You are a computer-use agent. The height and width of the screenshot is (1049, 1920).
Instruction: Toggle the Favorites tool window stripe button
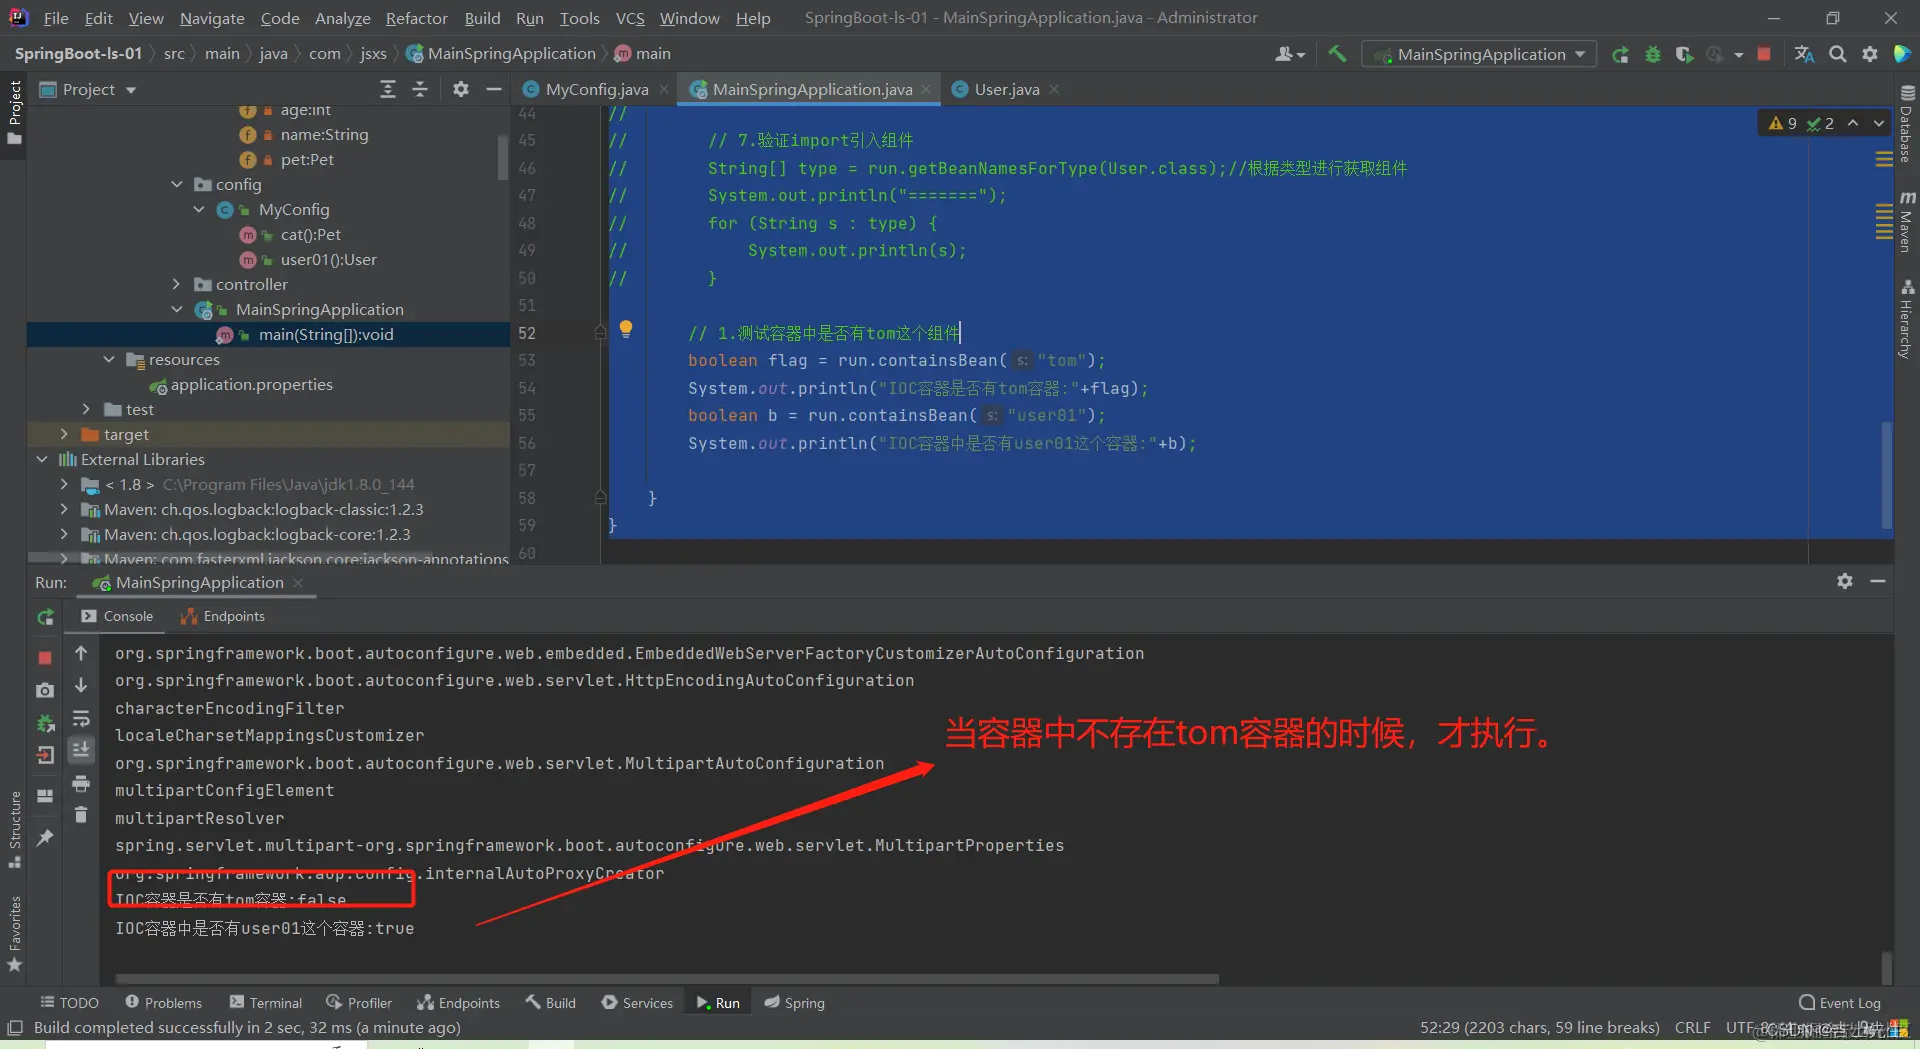[x=14, y=933]
